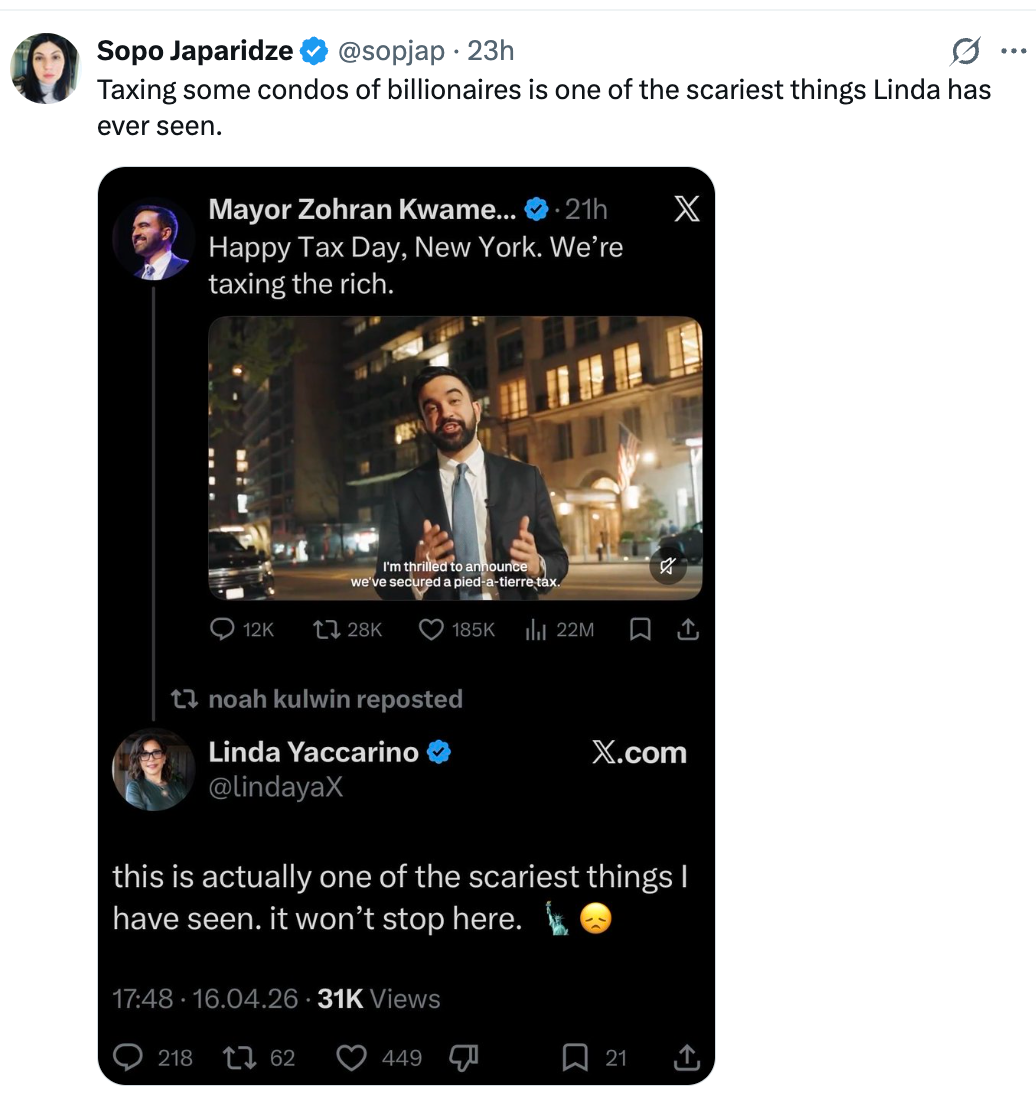Image resolution: width=1036 pixels, height=1100 pixels.
Task: Like Sopo's post with the heart
Action: coord(351,1057)
